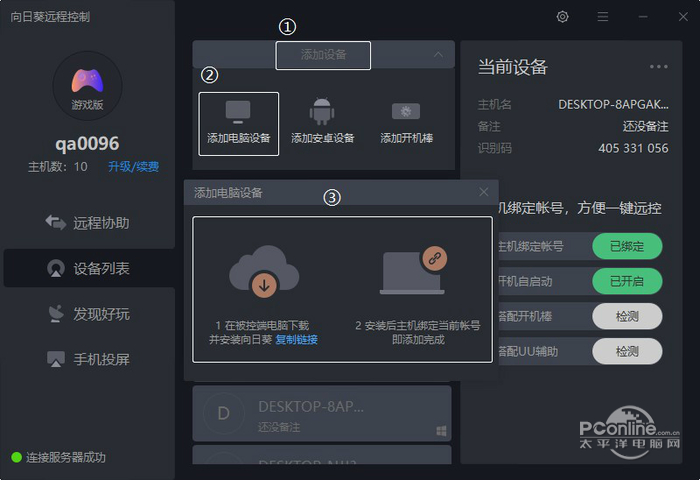Viewport: 700px width, 480px height.
Task: Click the 复制链接 link
Action: pos(296,339)
